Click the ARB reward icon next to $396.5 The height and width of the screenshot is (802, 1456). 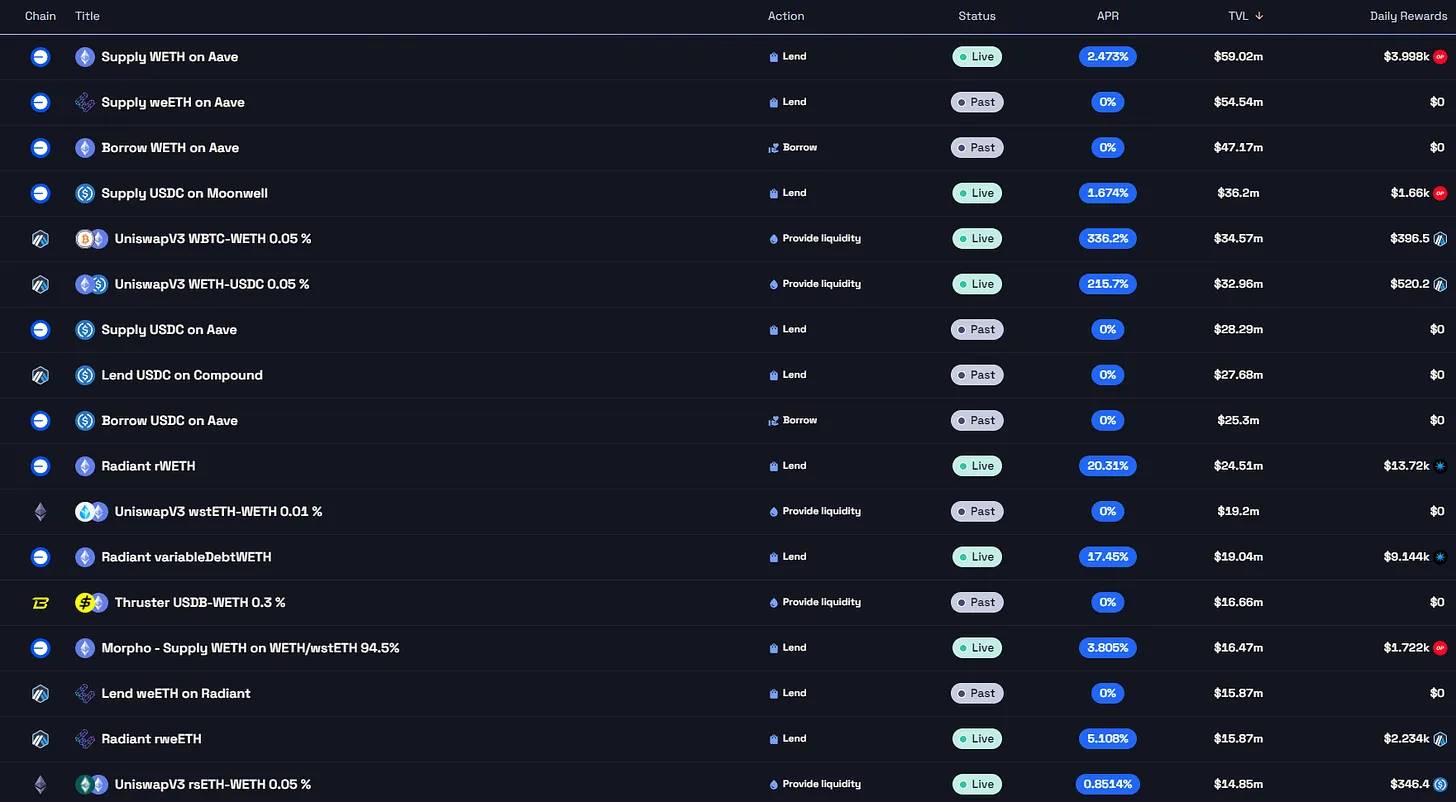click(x=1440, y=239)
